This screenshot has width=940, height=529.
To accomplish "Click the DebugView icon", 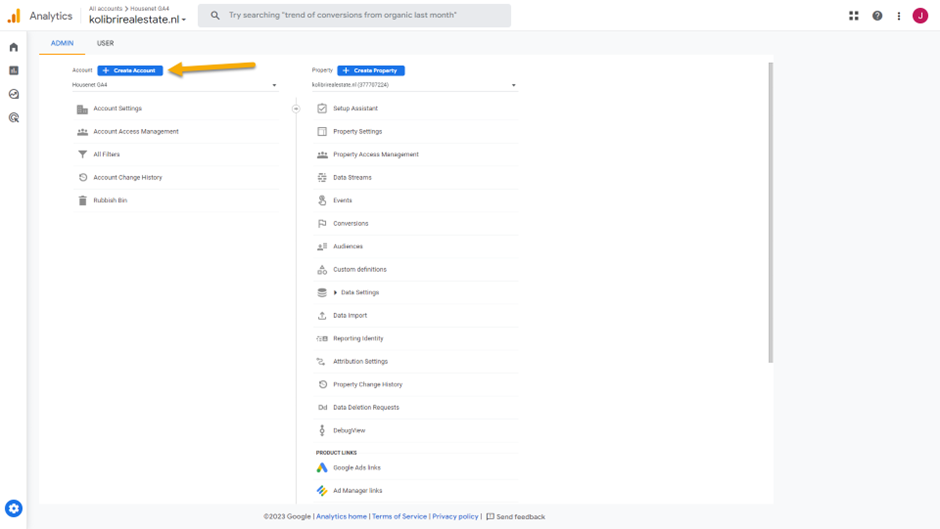I will click(x=322, y=431).
